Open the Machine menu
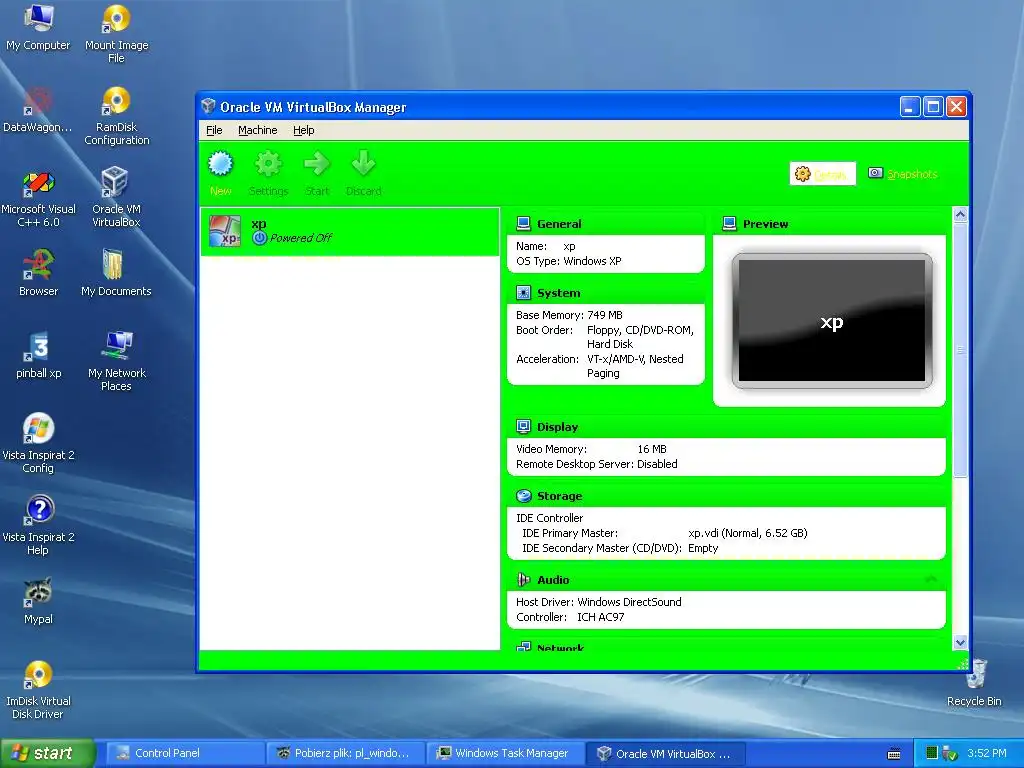Viewport: 1024px width, 768px height. (257, 130)
